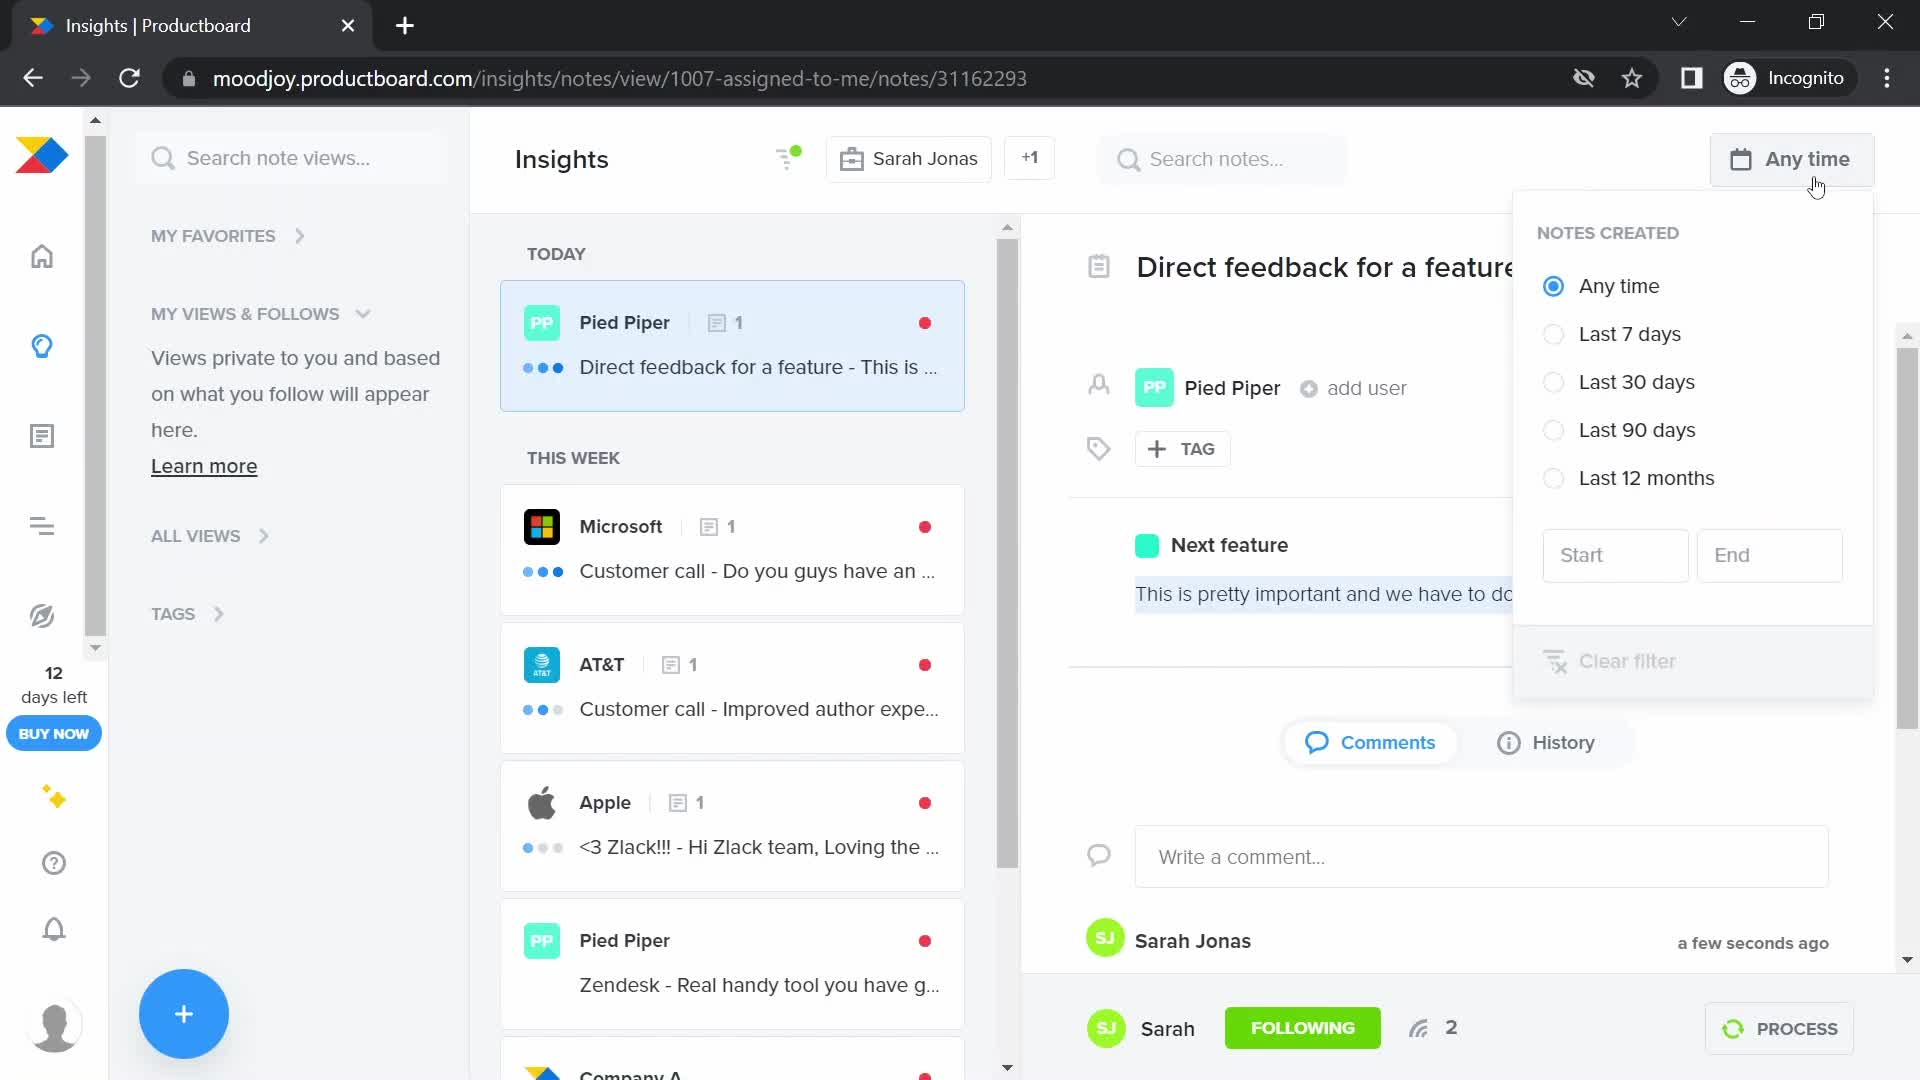Open the +1 additional filters chip
Viewport: 1920px width, 1080px height.
pos(1029,158)
